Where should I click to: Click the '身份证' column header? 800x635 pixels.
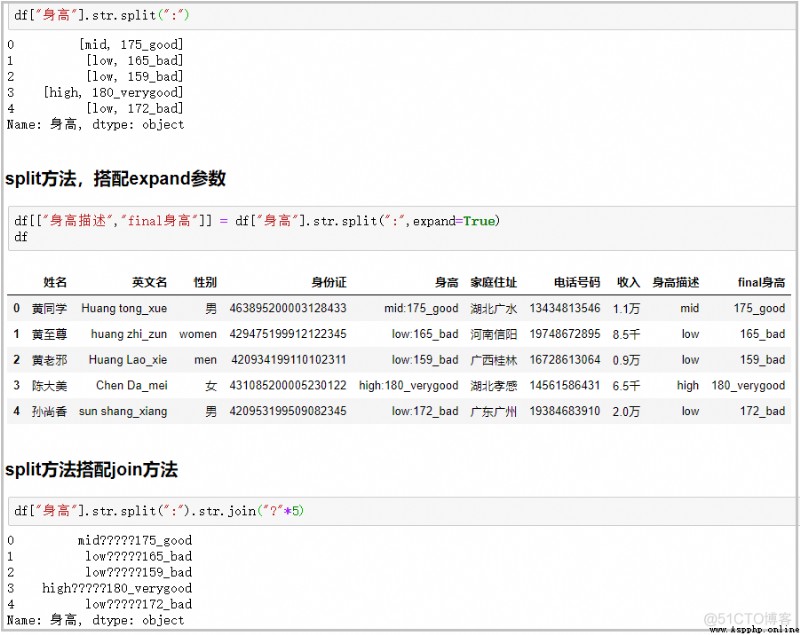click(x=329, y=282)
